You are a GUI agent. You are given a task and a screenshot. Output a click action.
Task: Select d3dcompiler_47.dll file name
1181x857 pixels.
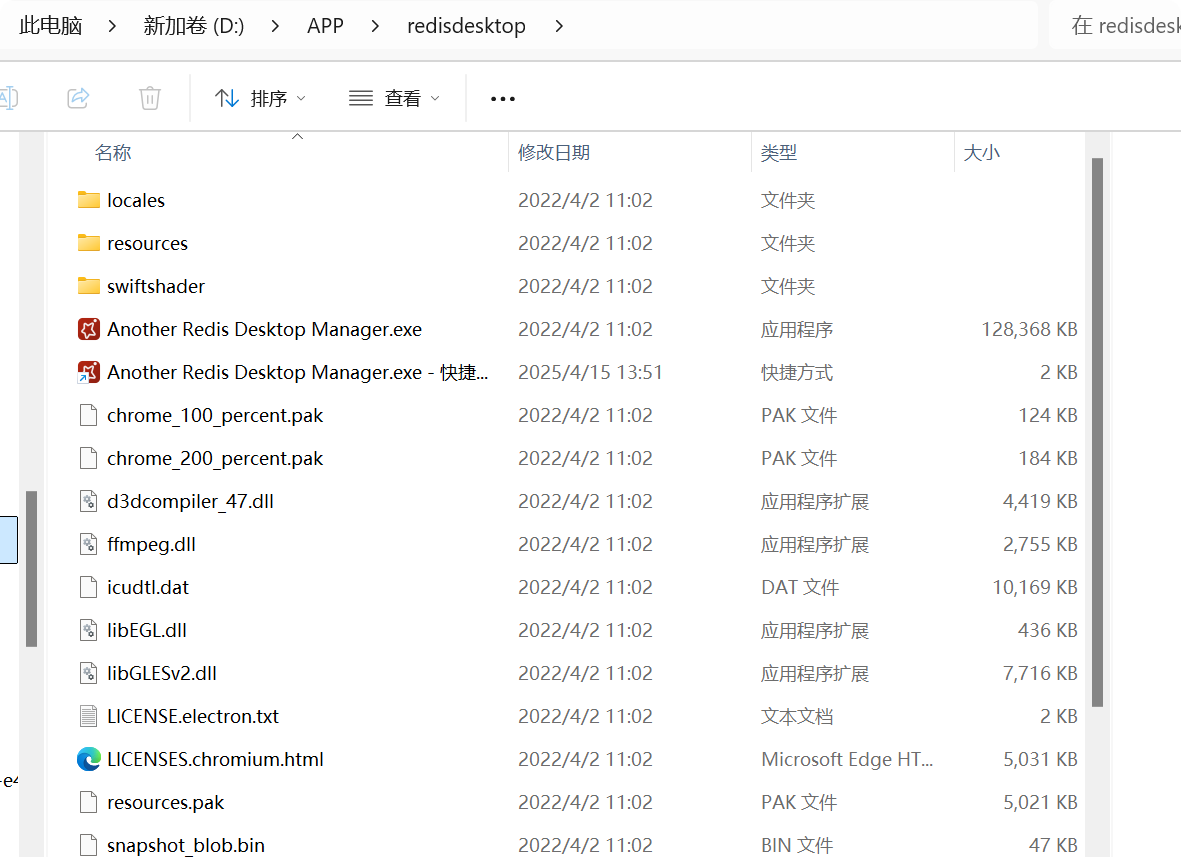pyautogui.click(x=191, y=501)
